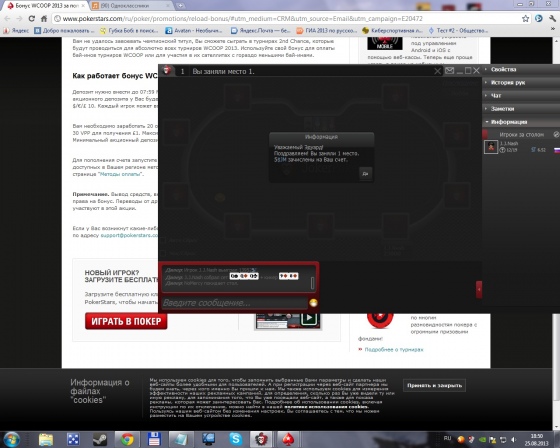Screen dimensions: 560x448
Task: Click the 'Игроки за столом' heading
Action: (521, 135)
